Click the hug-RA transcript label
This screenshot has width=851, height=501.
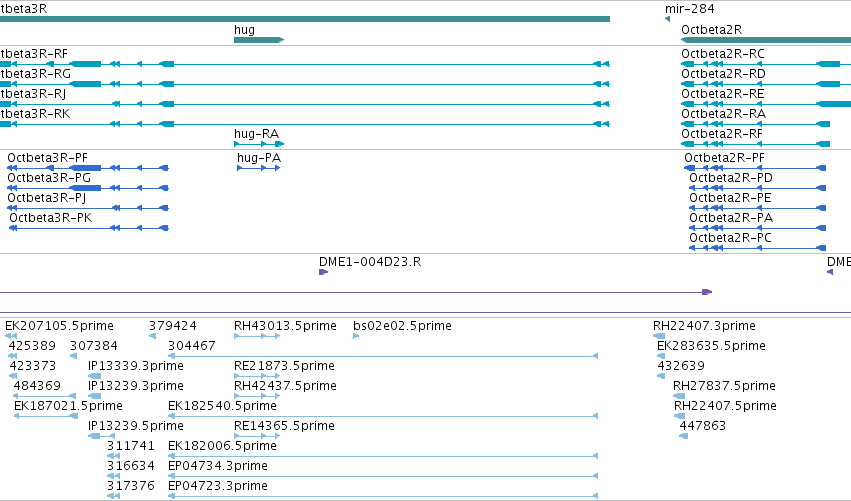coord(256,134)
